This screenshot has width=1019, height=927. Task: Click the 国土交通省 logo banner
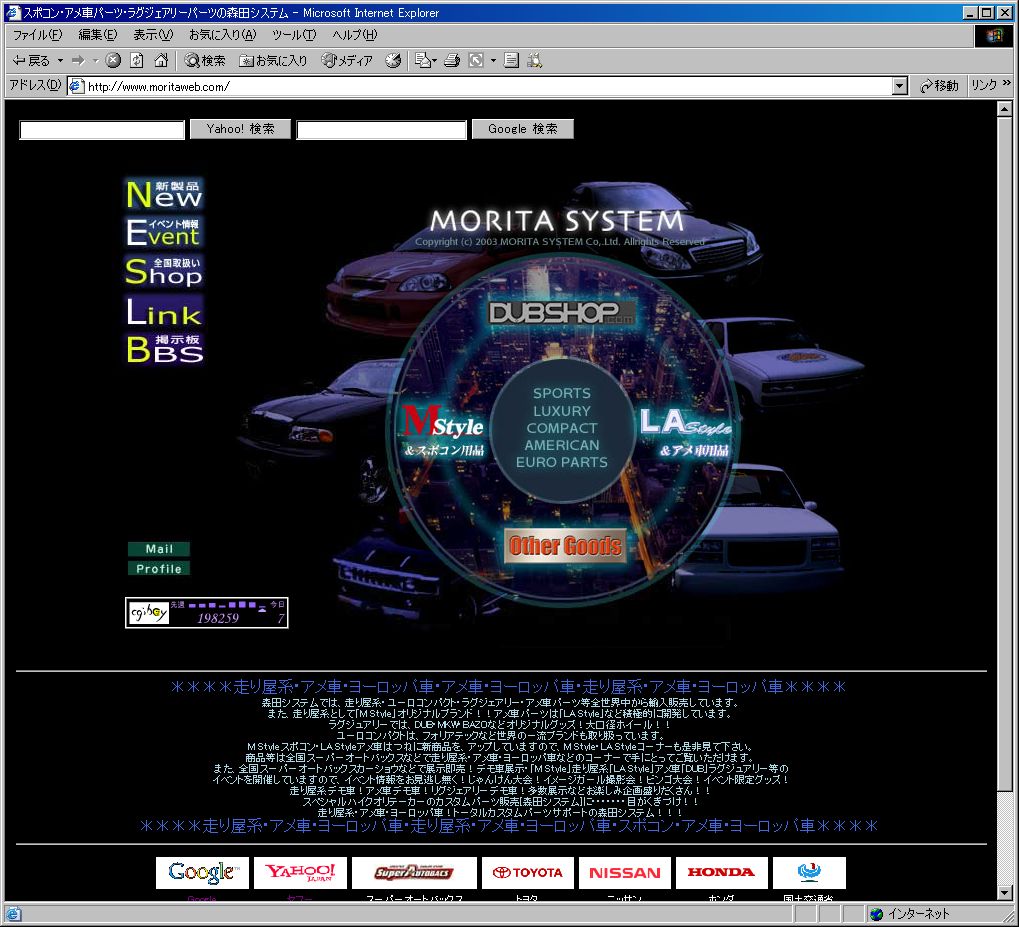coord(809,872)
